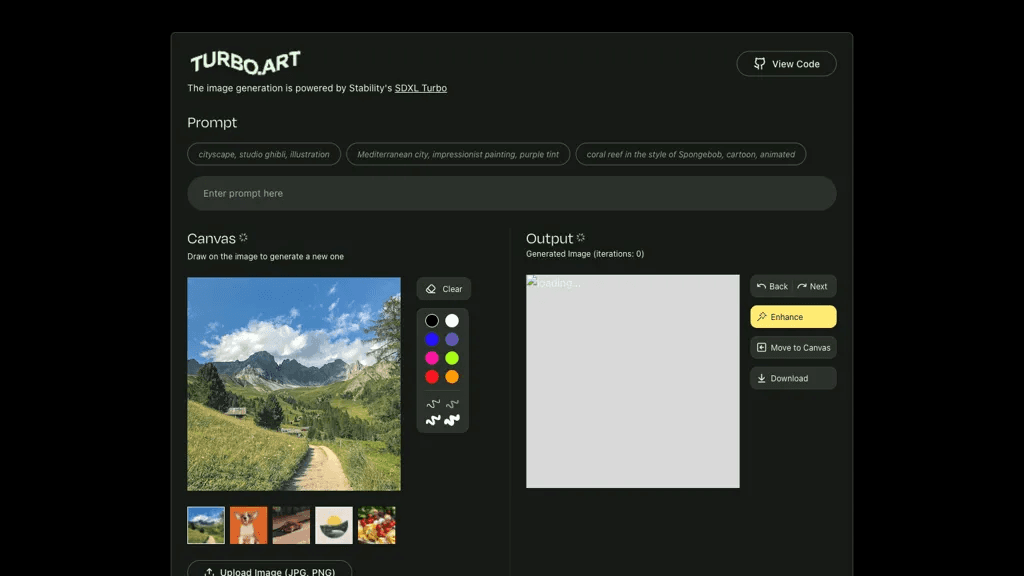Set the thickest brush stroke size
1024x576 pixels.
pos(452,421)
